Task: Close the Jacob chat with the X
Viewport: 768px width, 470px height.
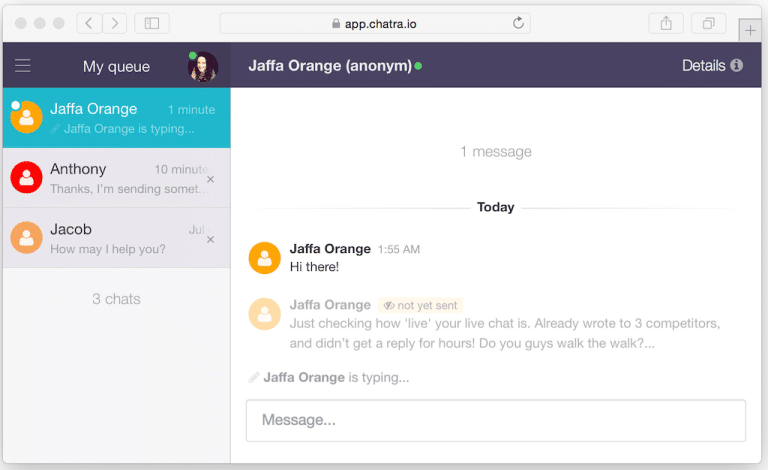Action: (211, 240)
